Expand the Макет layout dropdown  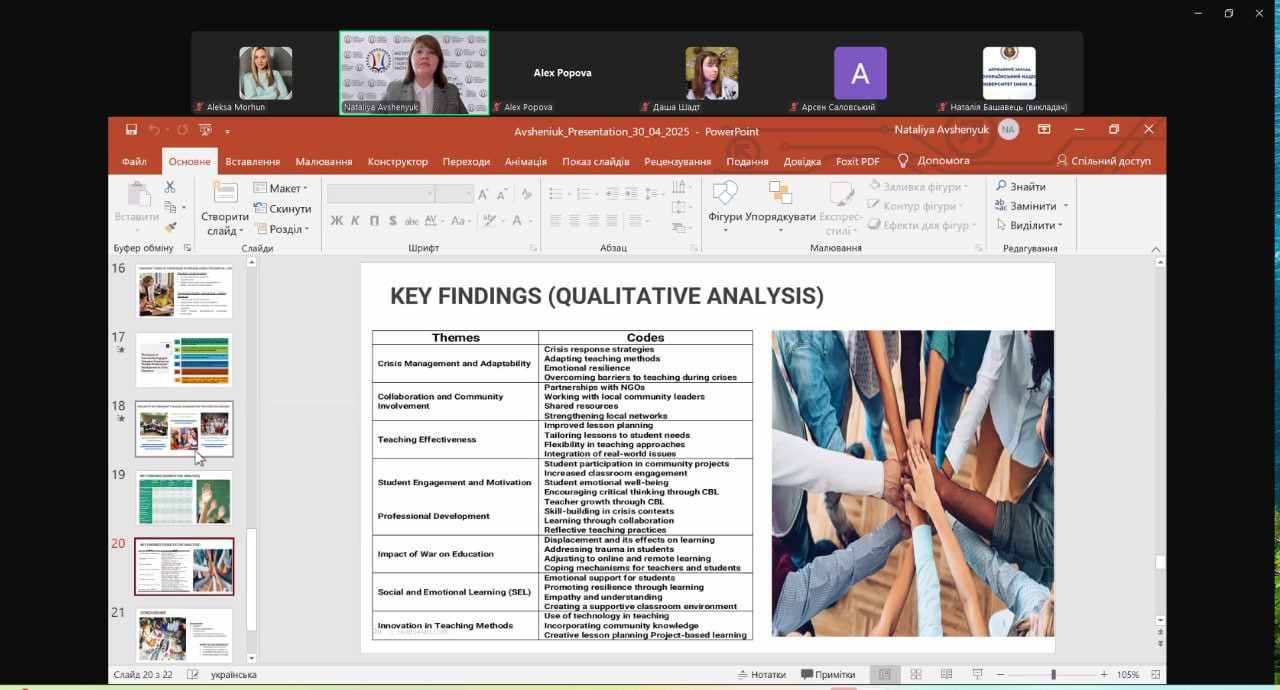(281, 188)
